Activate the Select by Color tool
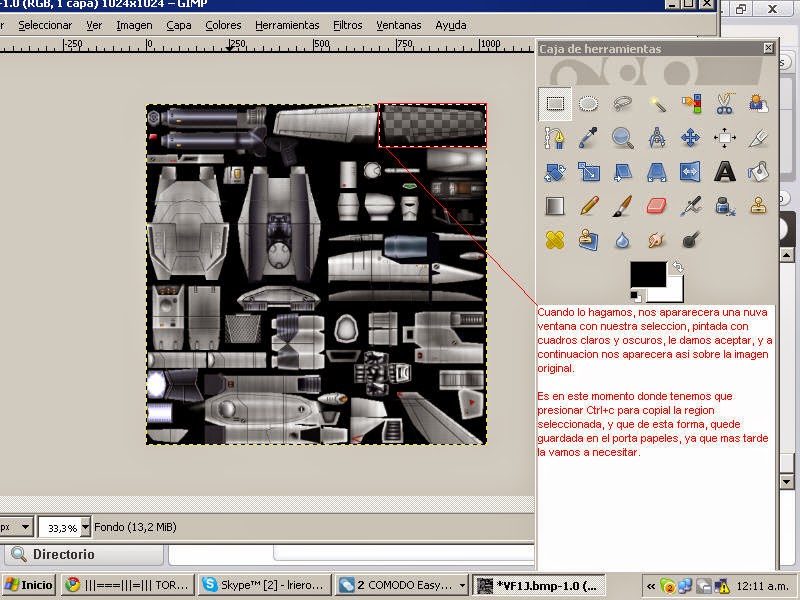The image size is (800, 600). [691, 104]
